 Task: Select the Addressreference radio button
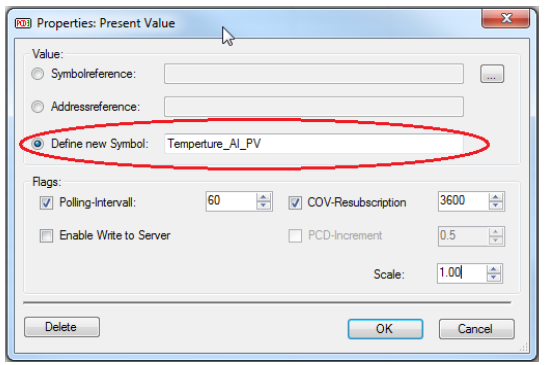tap(37, 107)
